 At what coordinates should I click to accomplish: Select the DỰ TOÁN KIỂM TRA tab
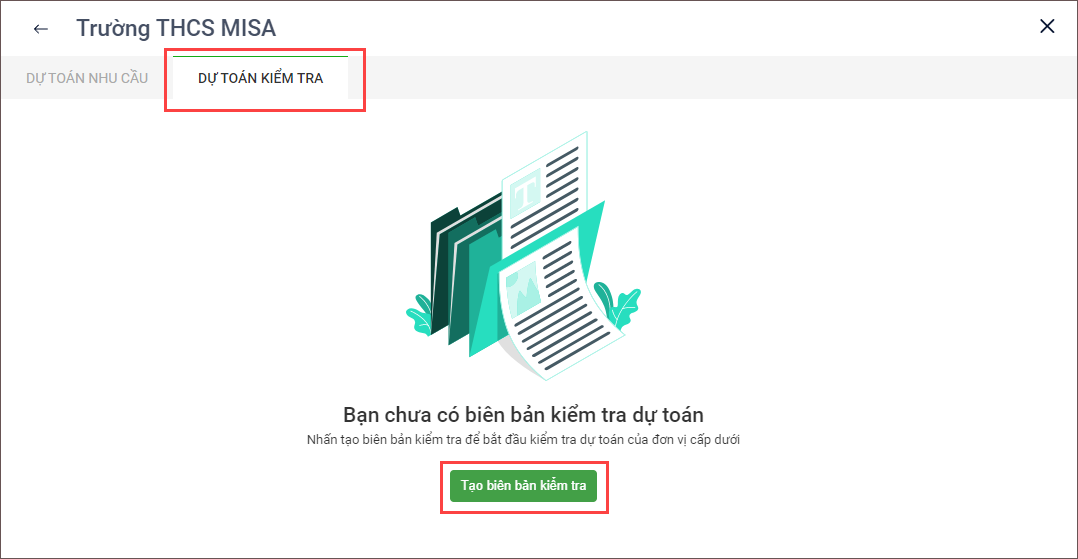pyautogui.click(x=261, y=78)
